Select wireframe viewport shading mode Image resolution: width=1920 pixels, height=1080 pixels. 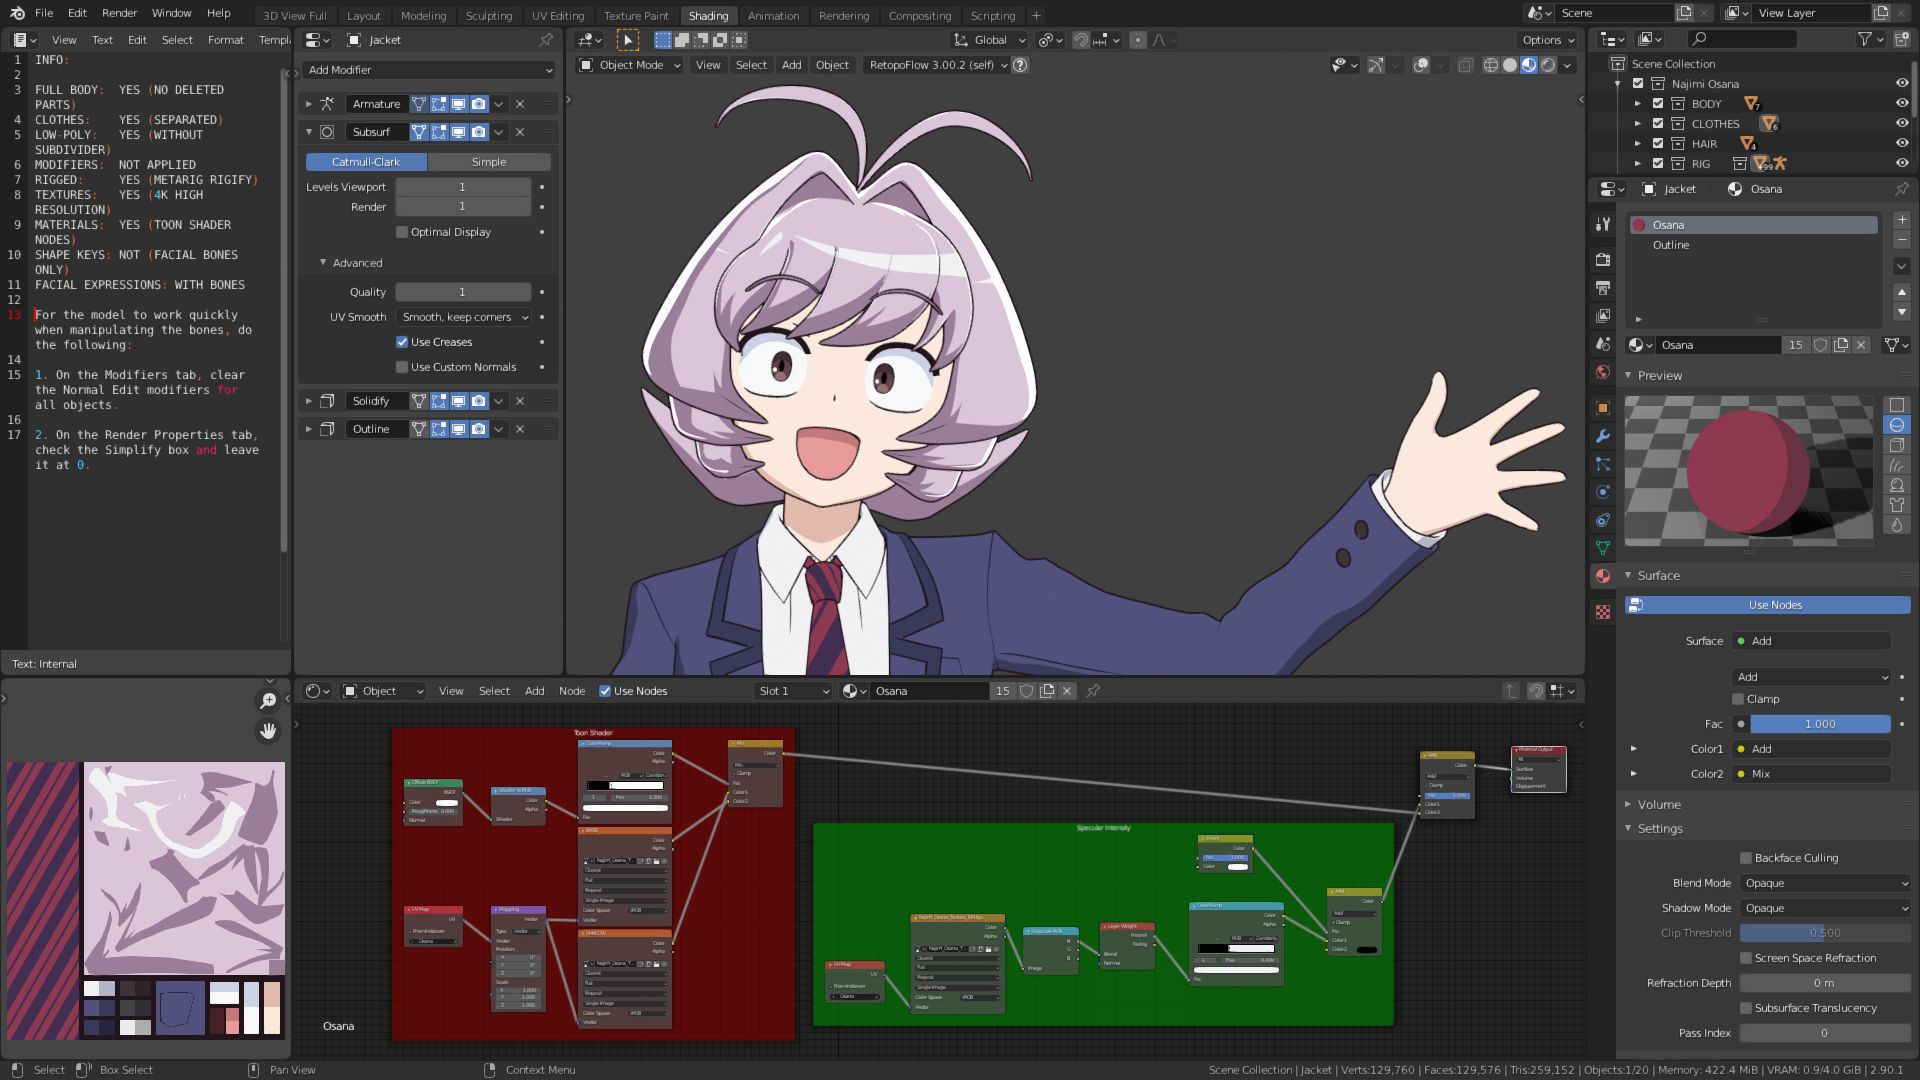(1490, 65)
